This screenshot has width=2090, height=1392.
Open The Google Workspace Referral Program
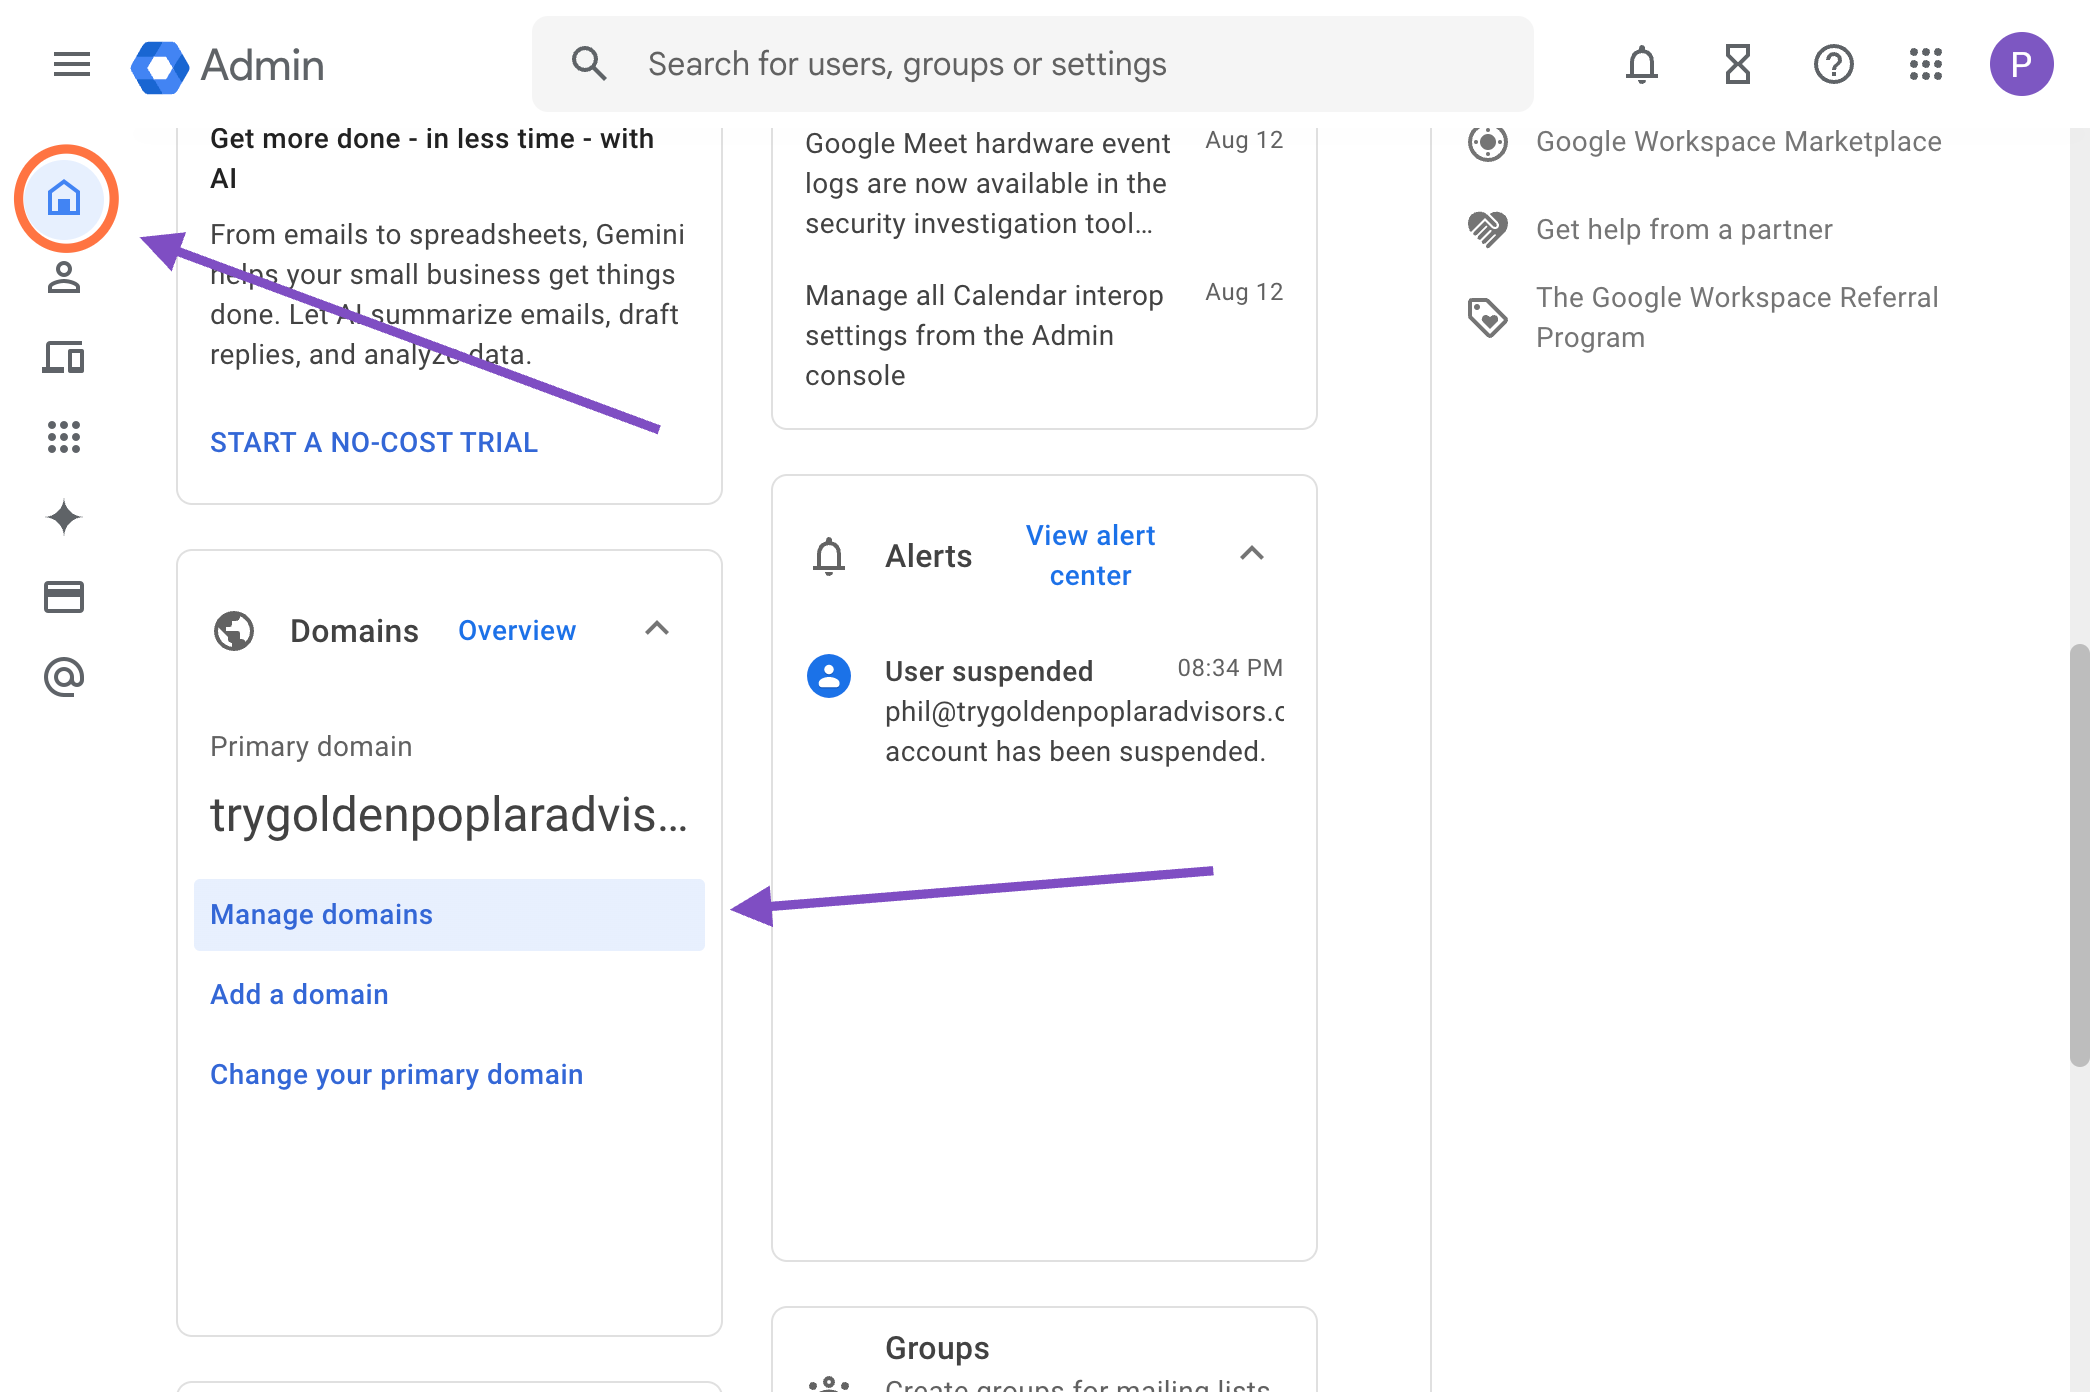[1737, 317]
